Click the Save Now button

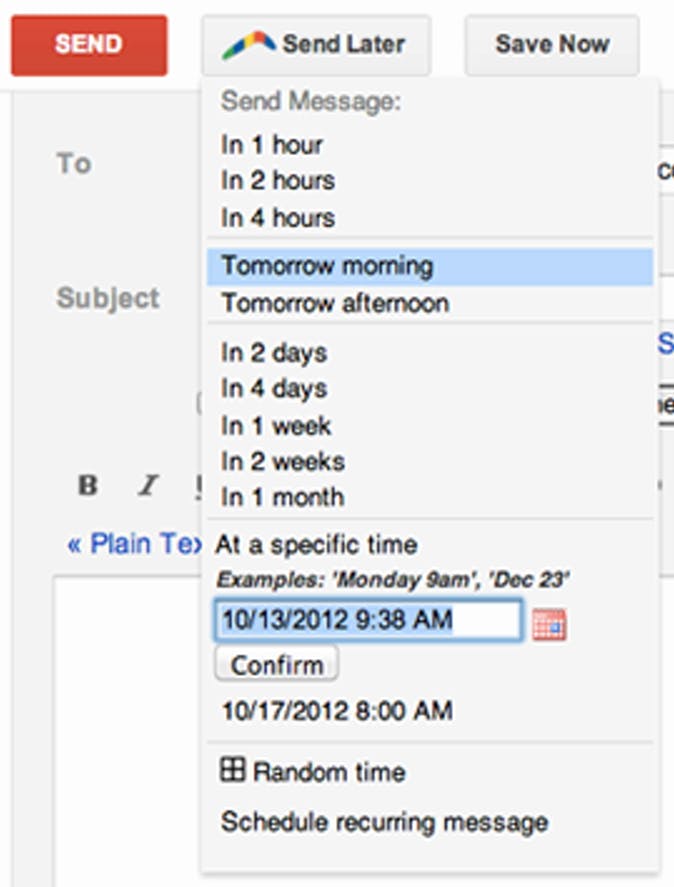click(x=551, y=45)
